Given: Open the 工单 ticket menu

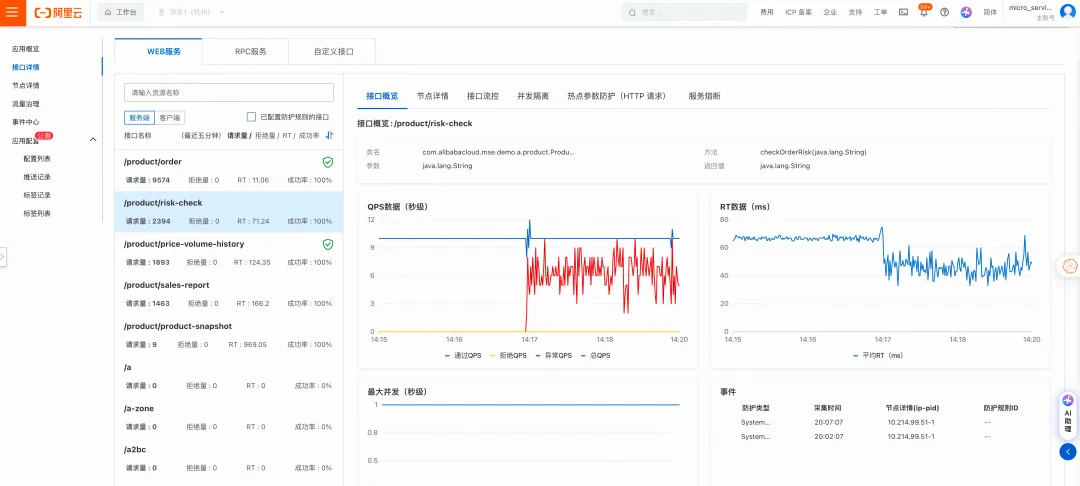Looking at the screenshot, I should click(x=880, y=12).
